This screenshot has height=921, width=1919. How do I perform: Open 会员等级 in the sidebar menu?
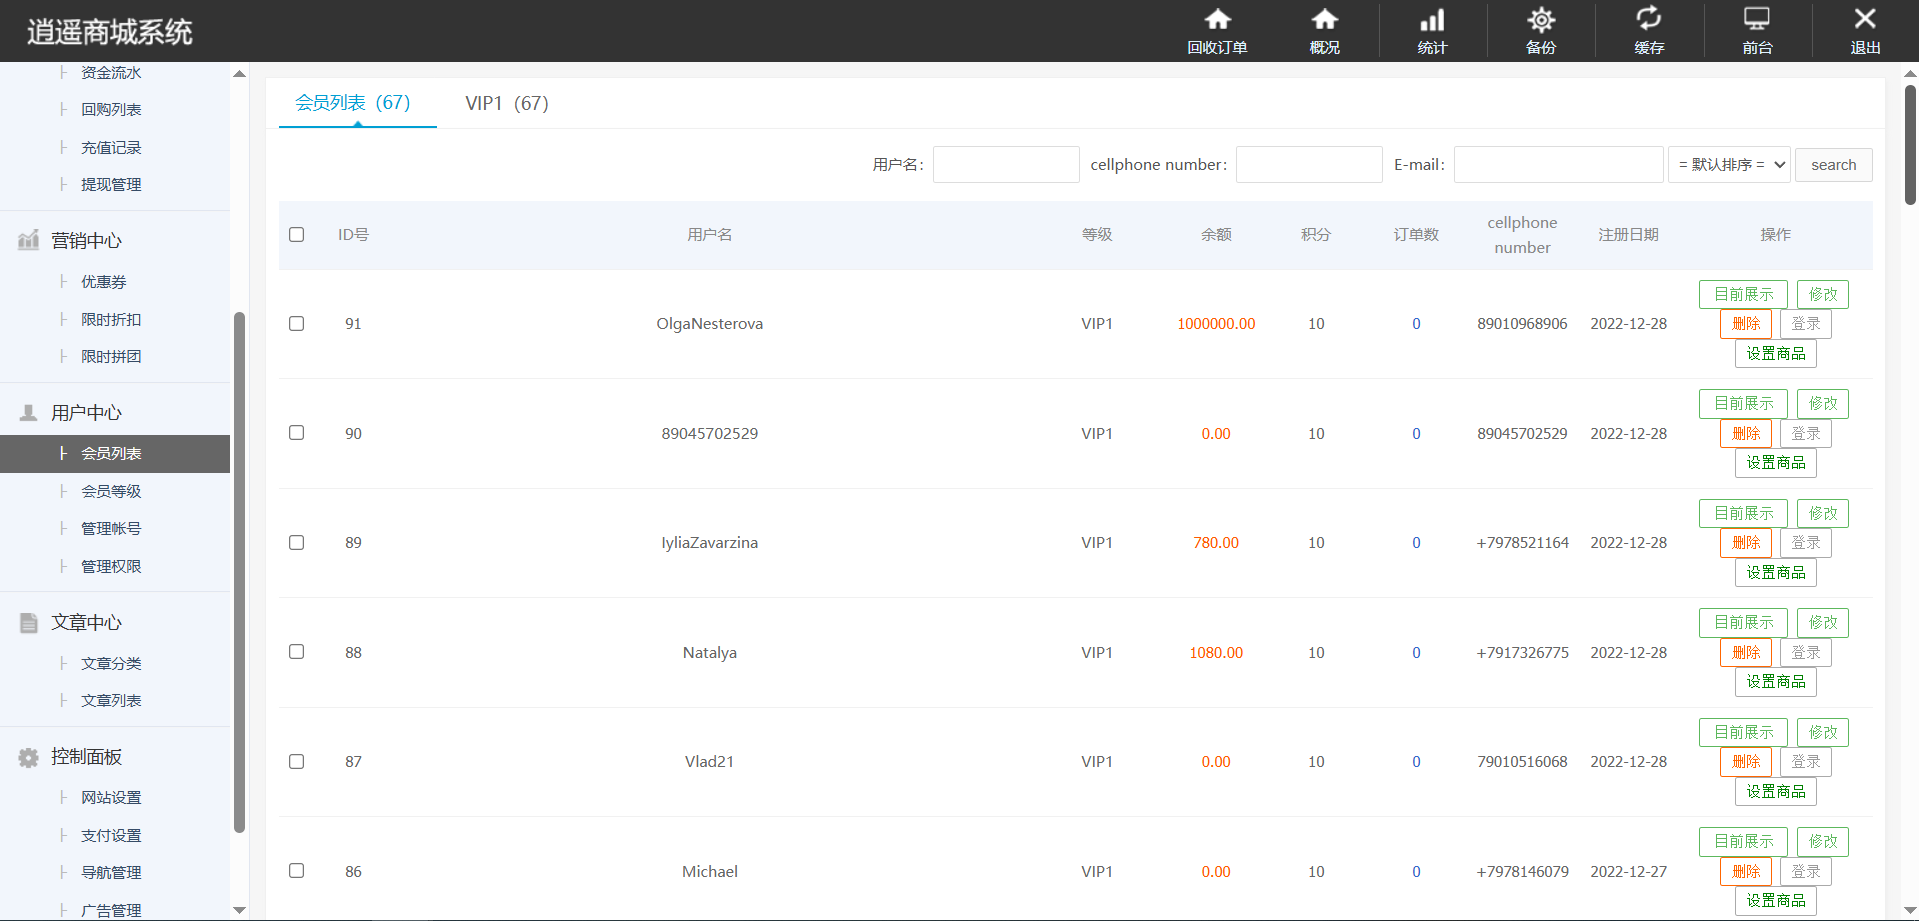111,492
